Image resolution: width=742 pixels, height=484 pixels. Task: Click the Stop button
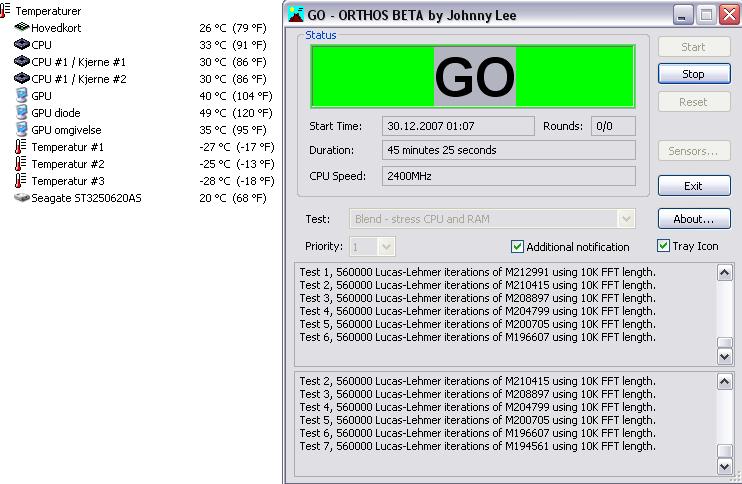[694, 74]
